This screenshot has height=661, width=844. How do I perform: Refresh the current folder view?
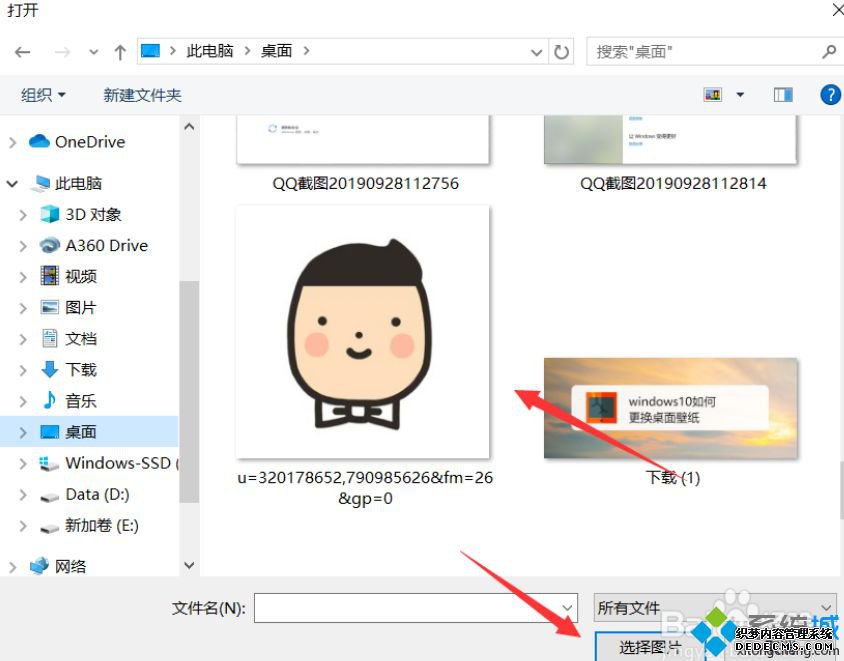(x=561, y=52)
